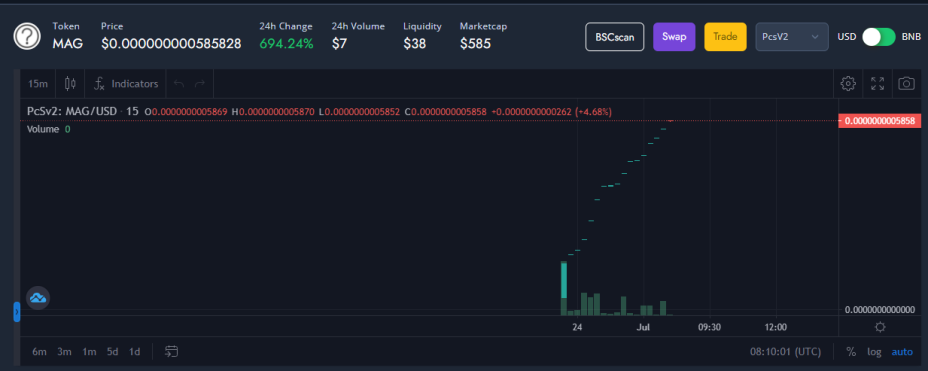Image resolution: width=928 pixels, height=371 pixels.
Task: Click the token price $0.000000000585828
Action: tap(171, 43)
